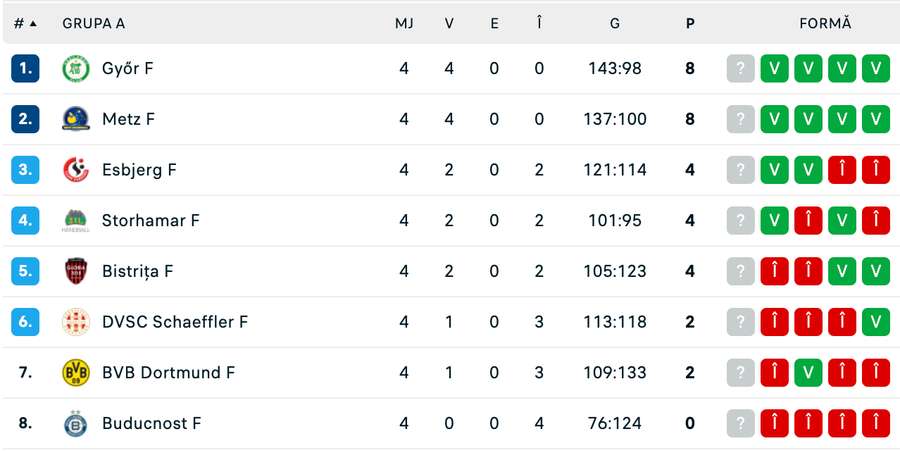Click the Buducnost F team crest
The height and width of the screenshot is (451, 900).
point(76,424)
